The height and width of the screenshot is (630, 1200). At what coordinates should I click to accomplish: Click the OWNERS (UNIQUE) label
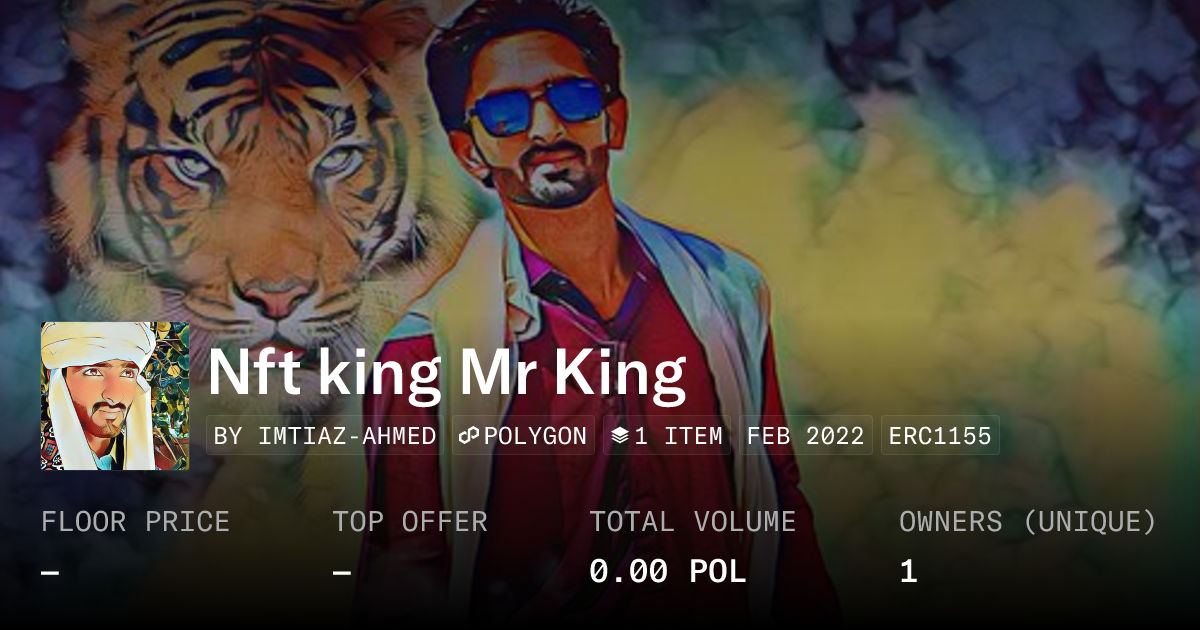pyautogui.click(x=1028, y=522)
